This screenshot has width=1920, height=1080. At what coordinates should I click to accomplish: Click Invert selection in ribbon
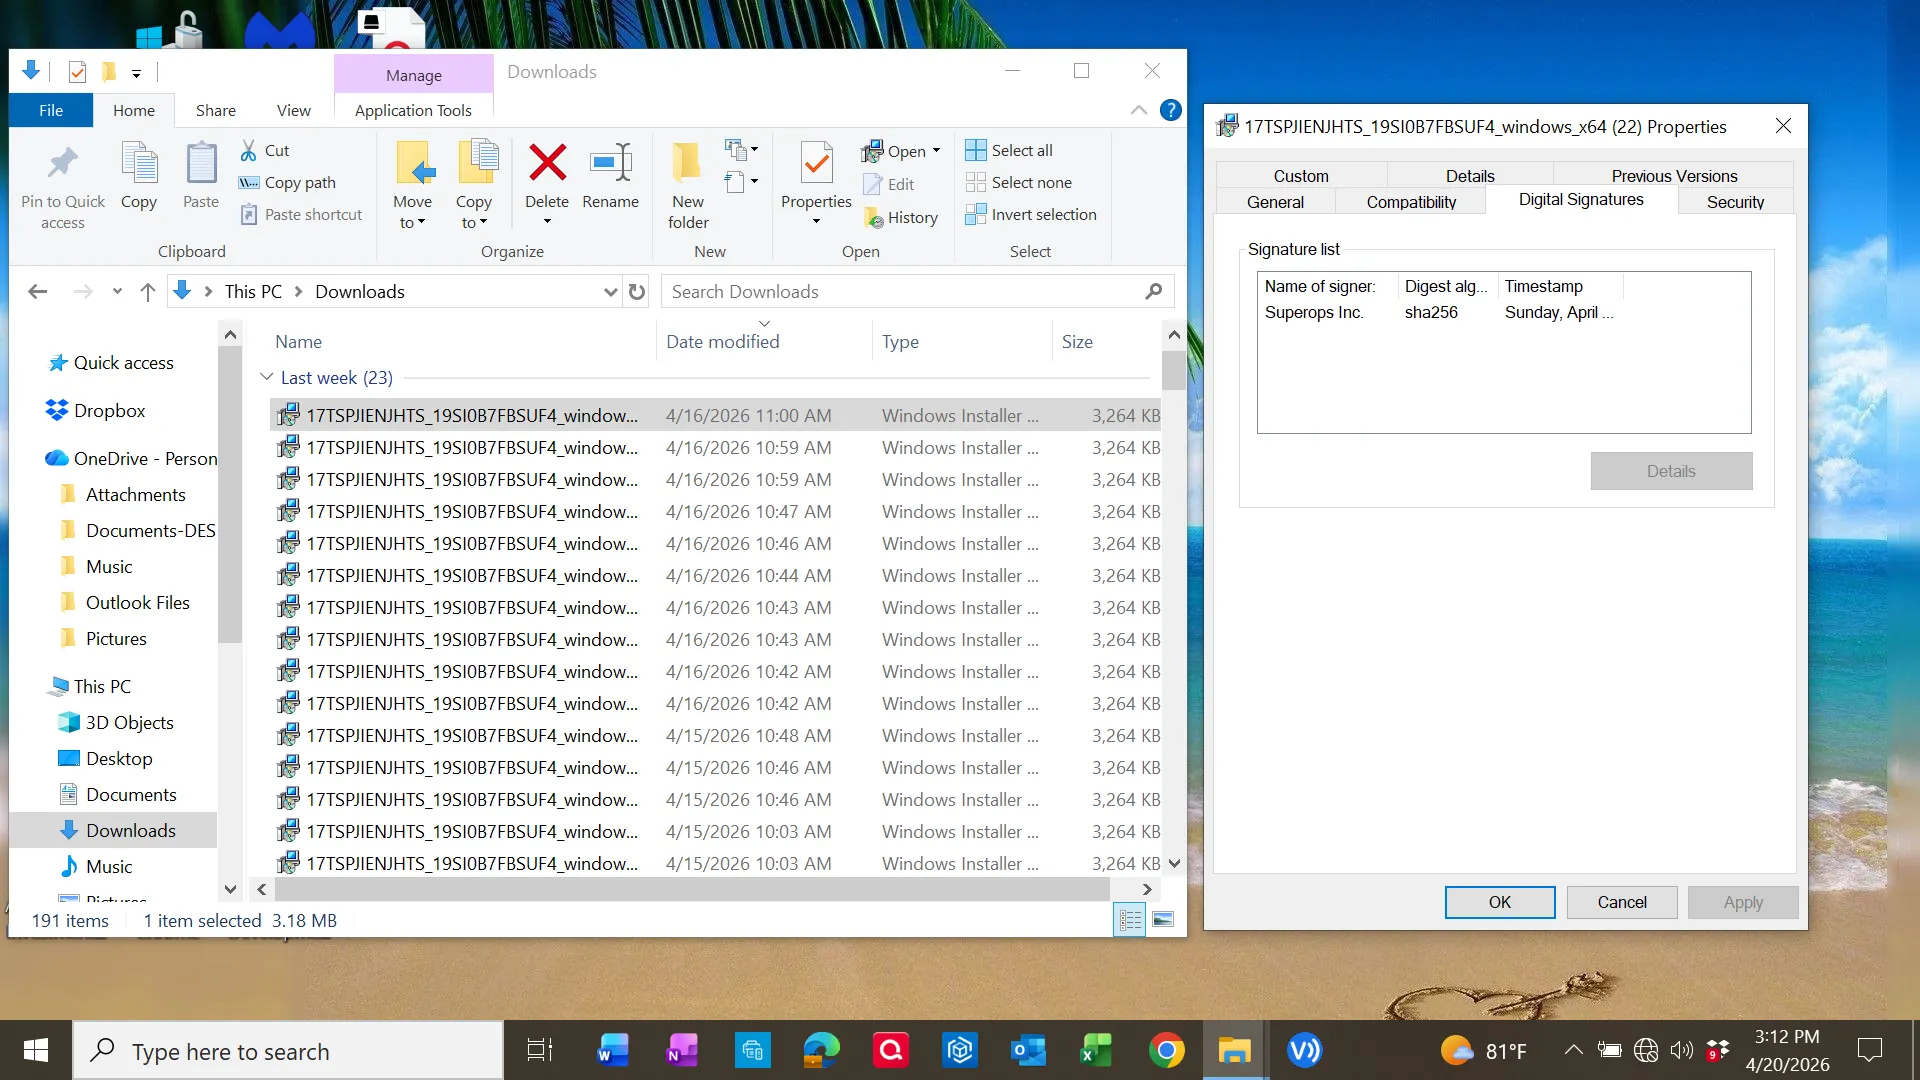point(1031,215)
